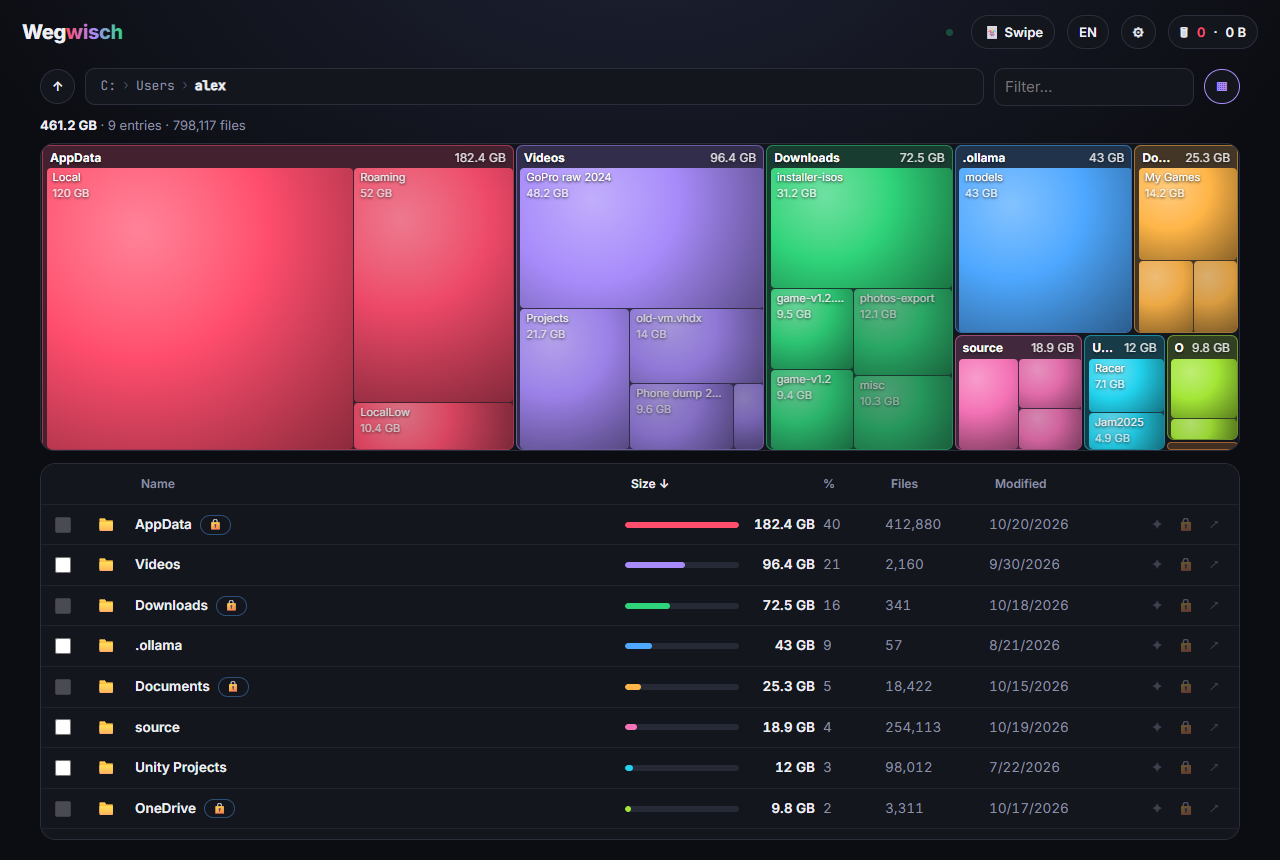Click the folder icon in the source row
The height and width of the screenshot is (860, 1280).
(x=106, y=727)
